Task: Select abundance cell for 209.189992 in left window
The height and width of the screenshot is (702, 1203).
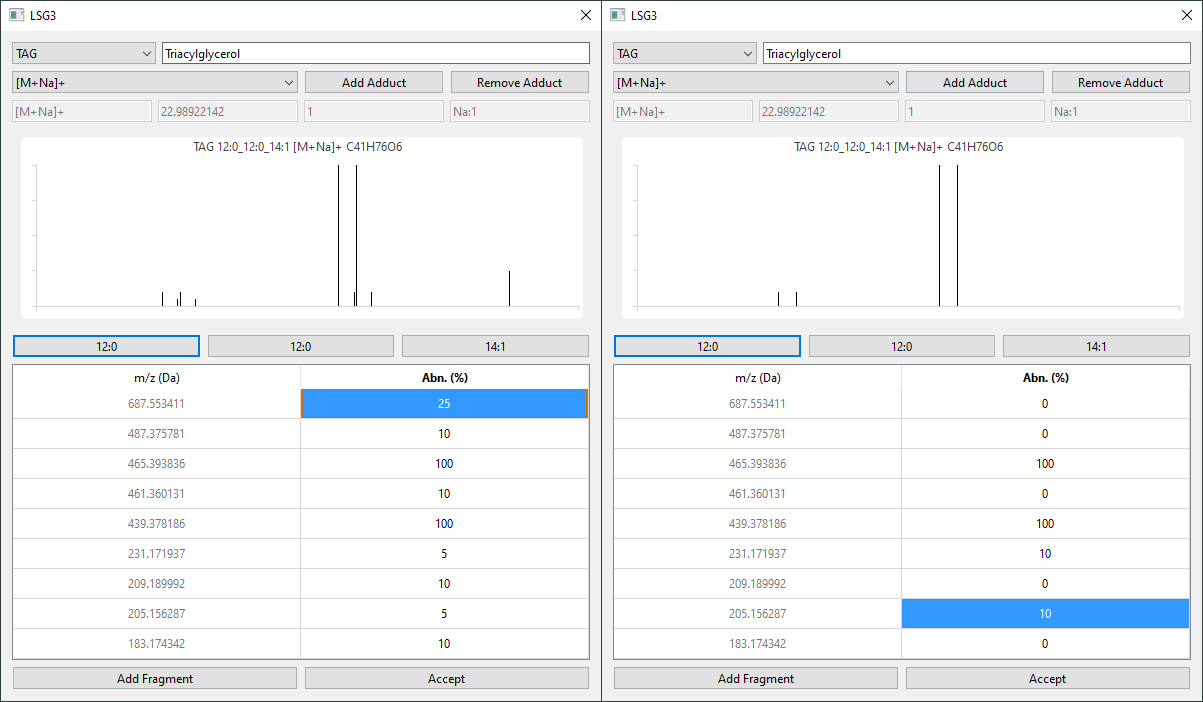Action: pyautogui.click(x=444, y=583)
